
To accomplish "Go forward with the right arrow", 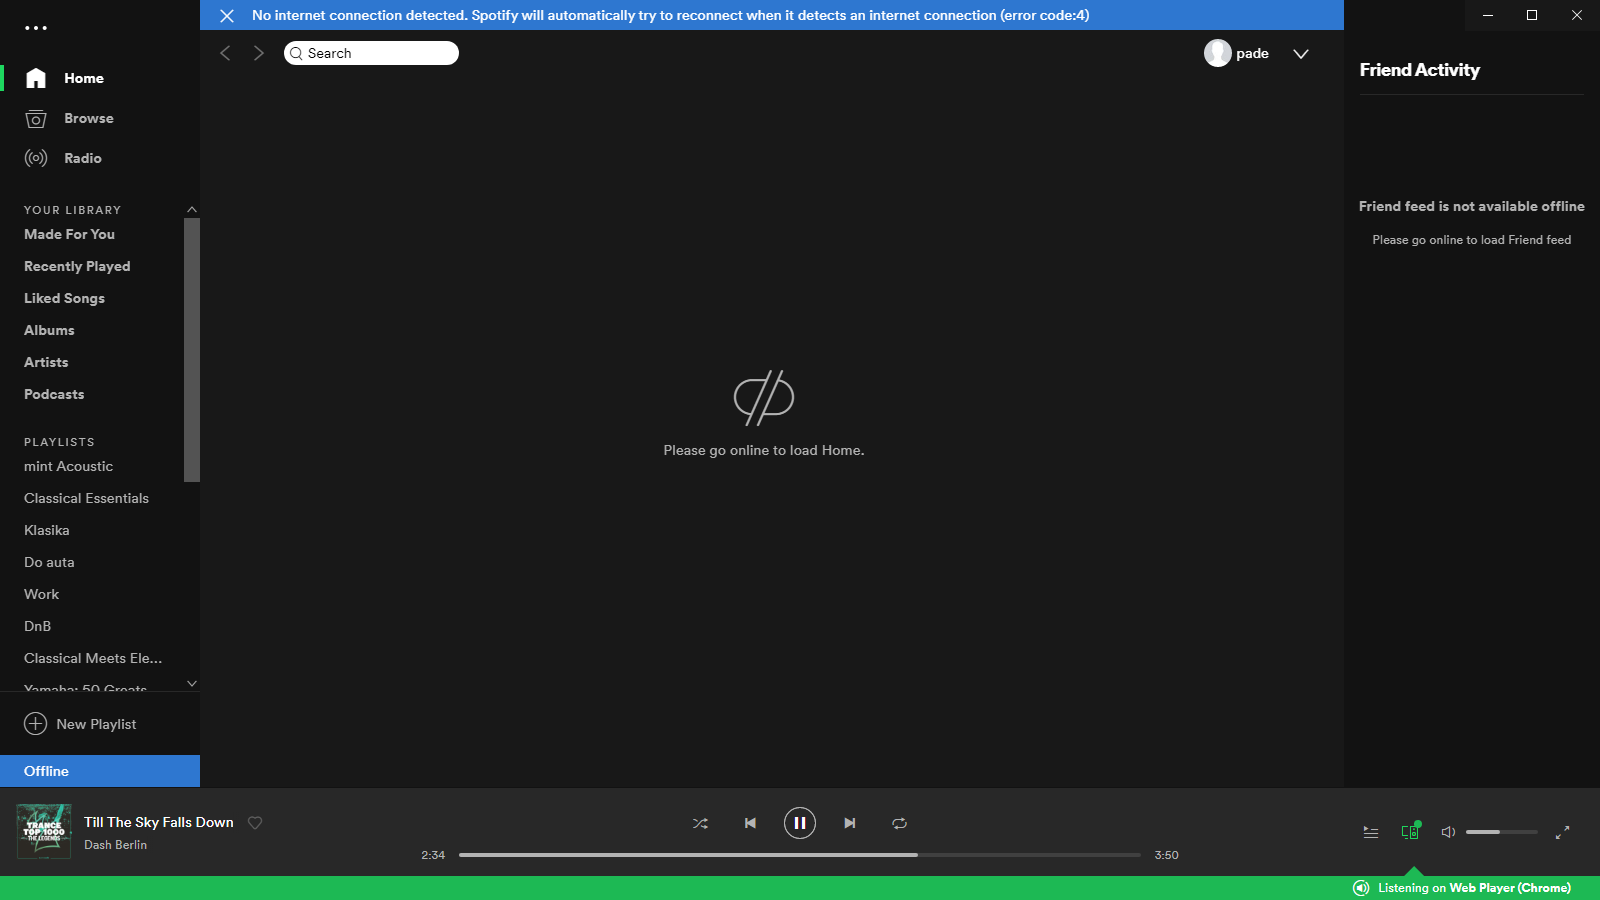I will click(259, 53).
